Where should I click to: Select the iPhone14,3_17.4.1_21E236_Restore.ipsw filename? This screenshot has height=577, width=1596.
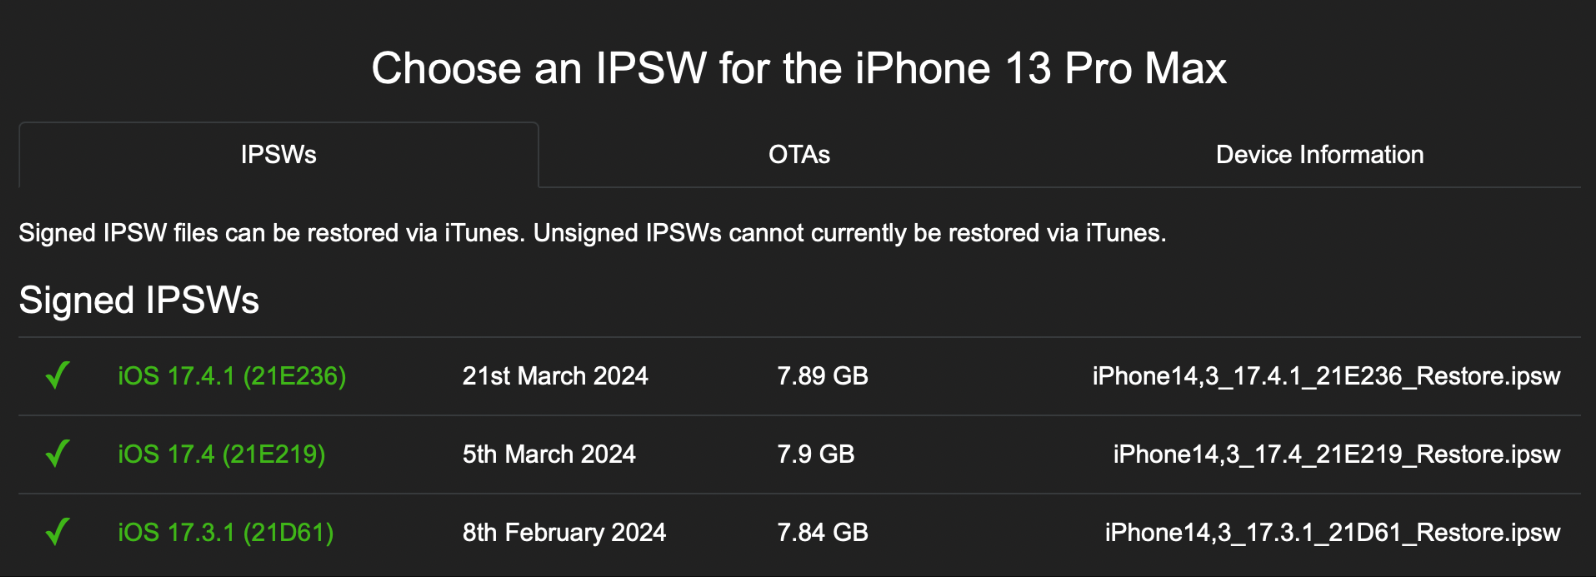[1326, 376]
